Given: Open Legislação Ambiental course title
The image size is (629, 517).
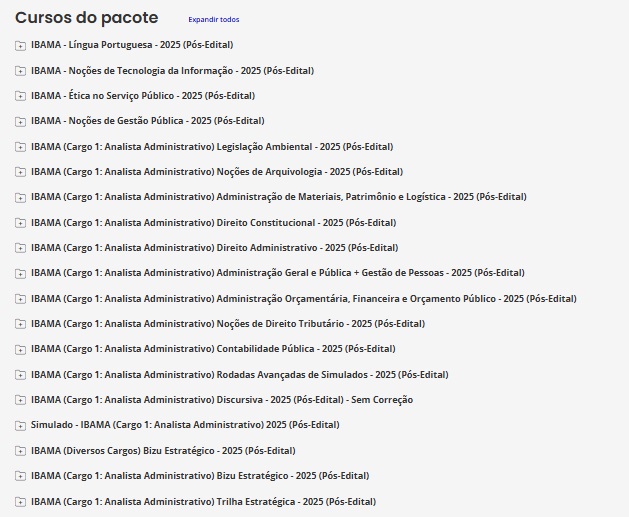Looking at the screenshot, I should 212,147.
